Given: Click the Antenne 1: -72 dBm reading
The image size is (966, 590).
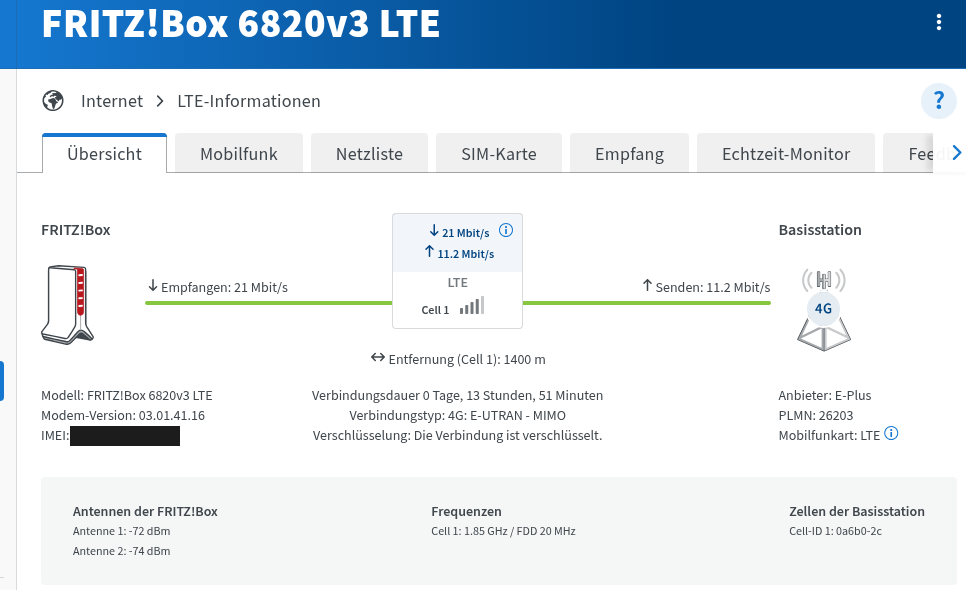Looking at the screenshot, I should click(x=121, y=531).
